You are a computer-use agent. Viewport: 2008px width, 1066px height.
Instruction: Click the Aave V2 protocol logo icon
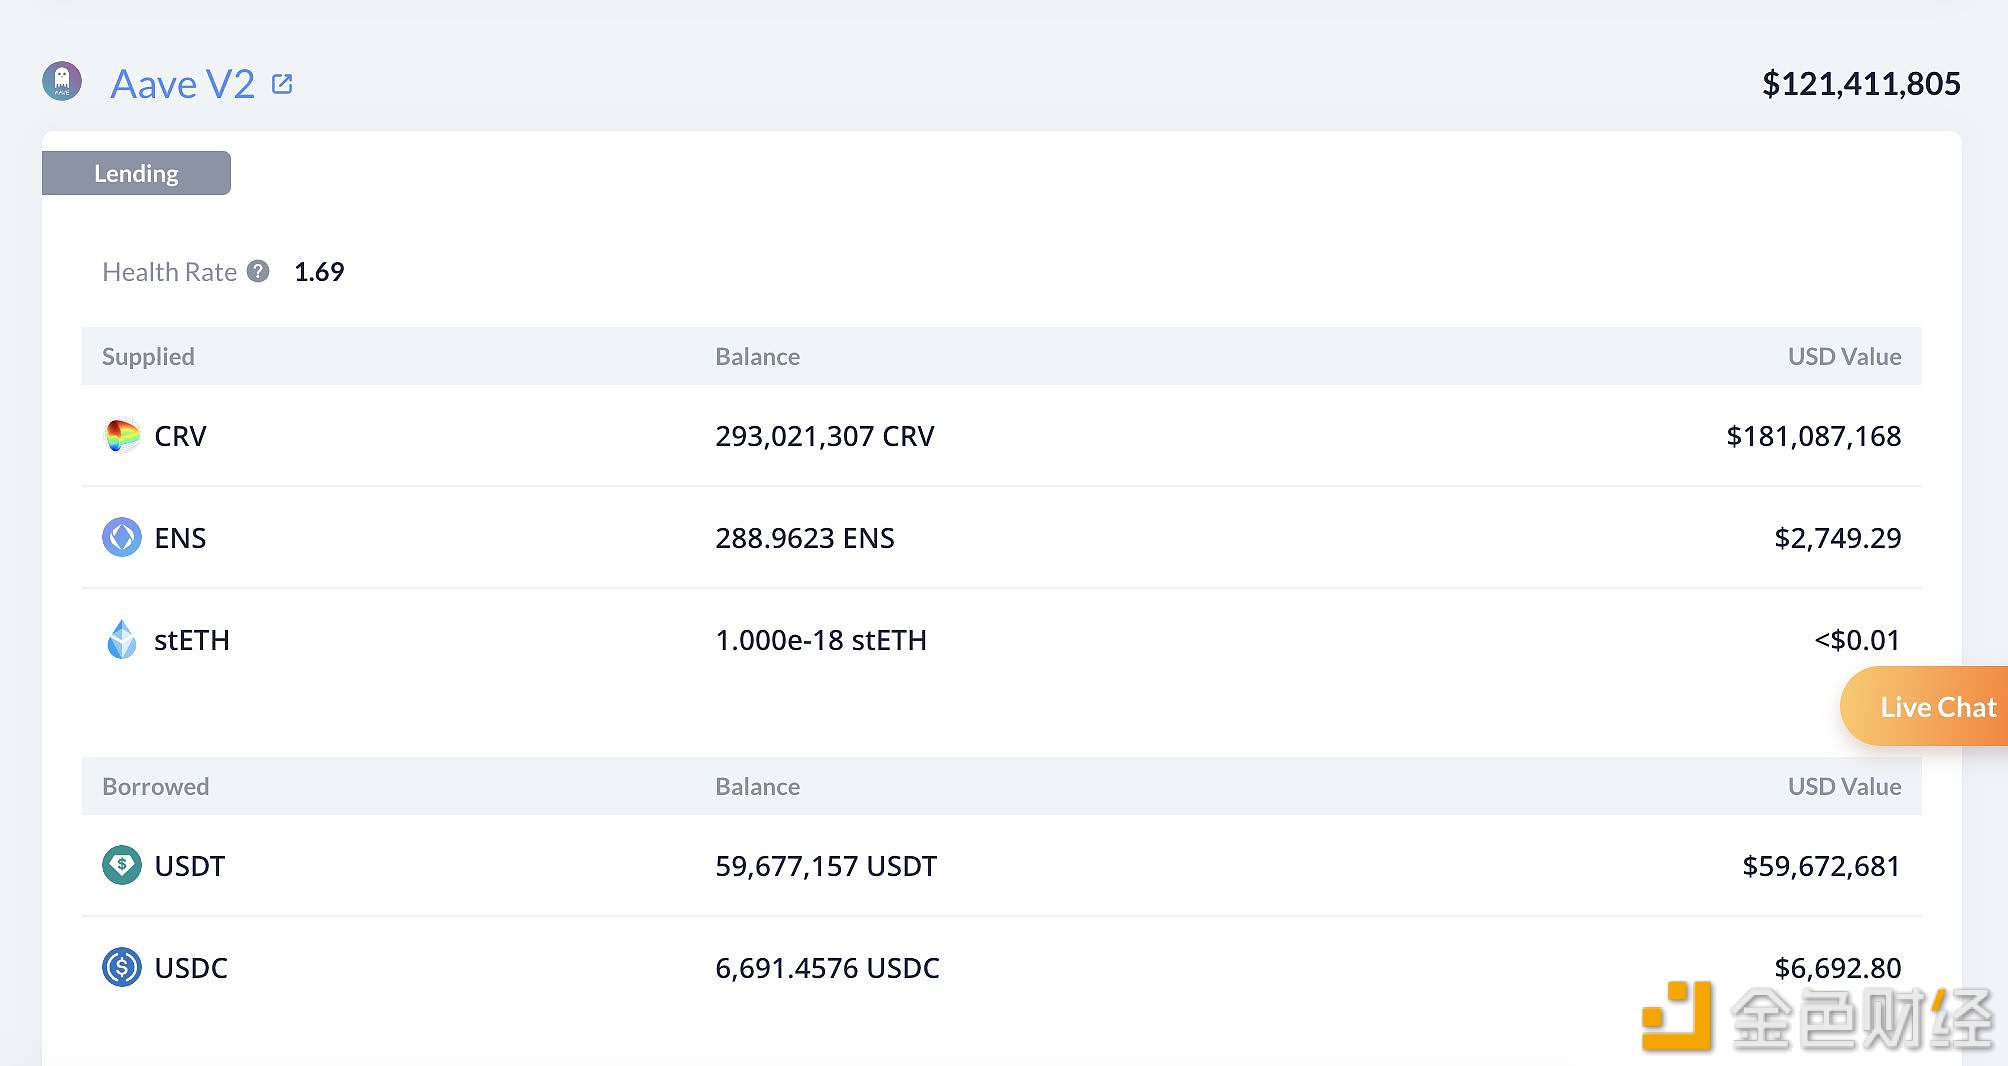tap(62, 82)
